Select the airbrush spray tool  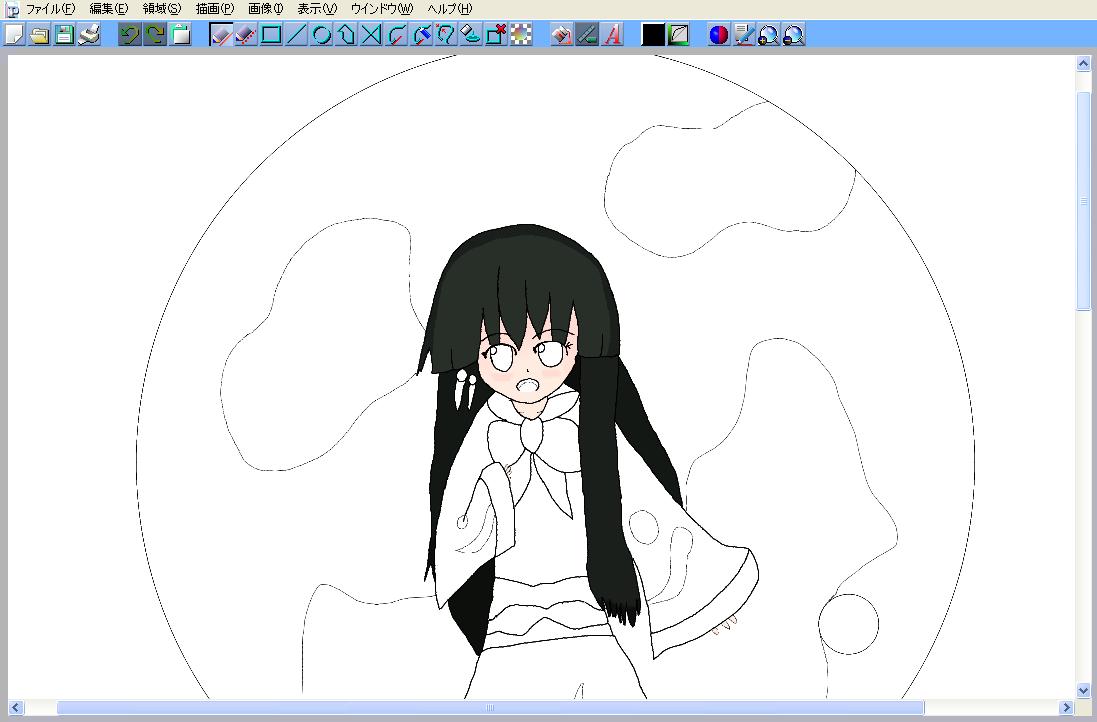click(423, 34)
